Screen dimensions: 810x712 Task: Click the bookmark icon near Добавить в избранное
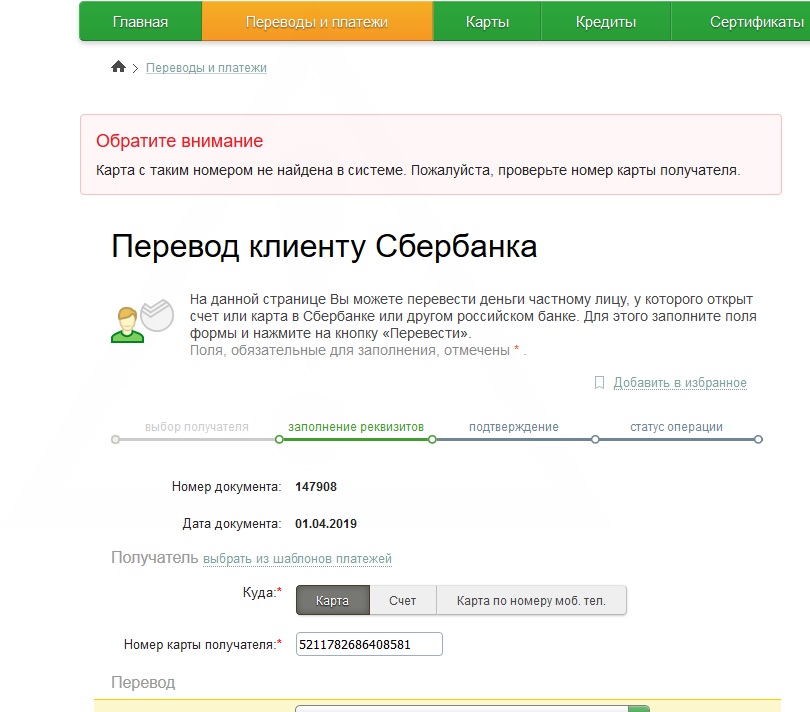pyautogui.click(x=599, y=382)
